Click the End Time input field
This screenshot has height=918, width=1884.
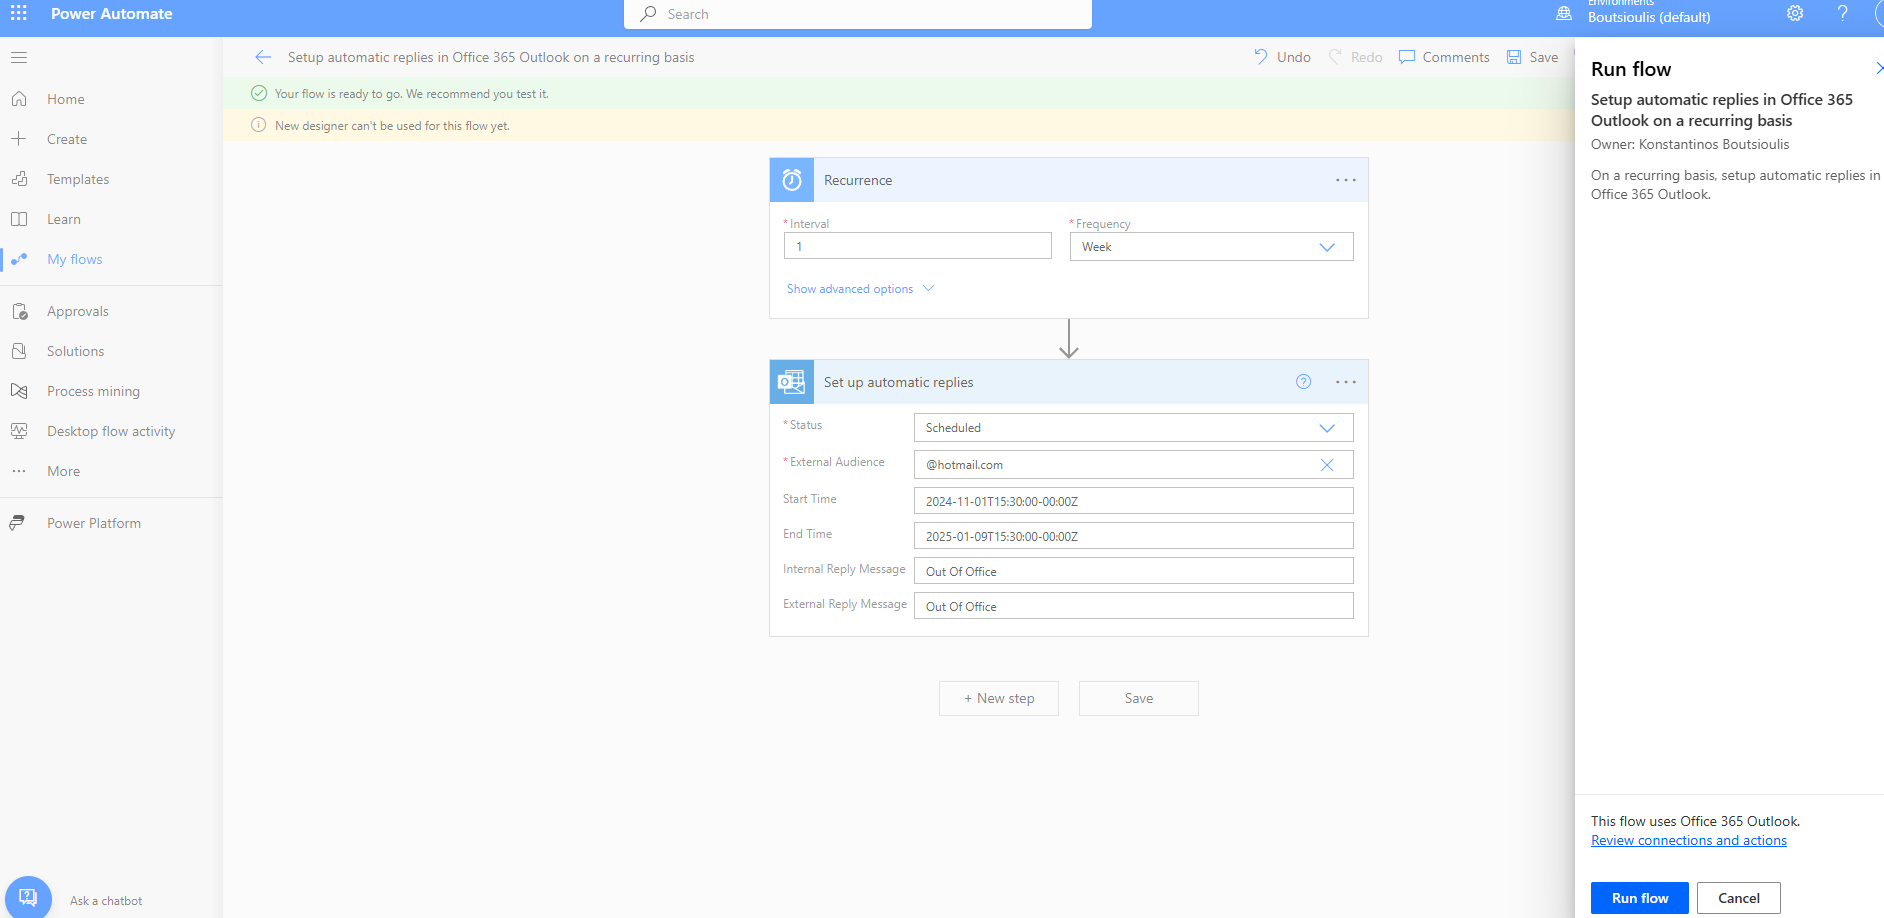tap(1134, 536)
